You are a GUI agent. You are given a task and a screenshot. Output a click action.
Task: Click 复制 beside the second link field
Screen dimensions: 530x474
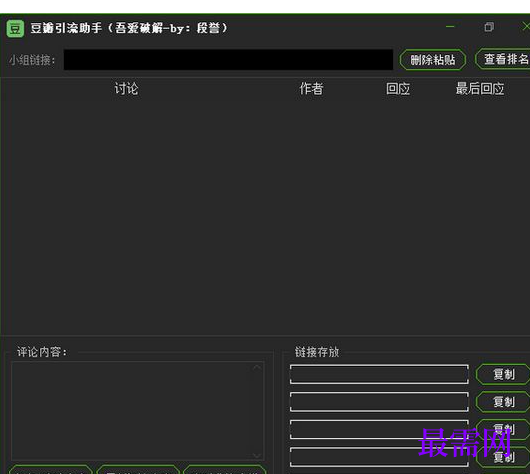[503, 402]
